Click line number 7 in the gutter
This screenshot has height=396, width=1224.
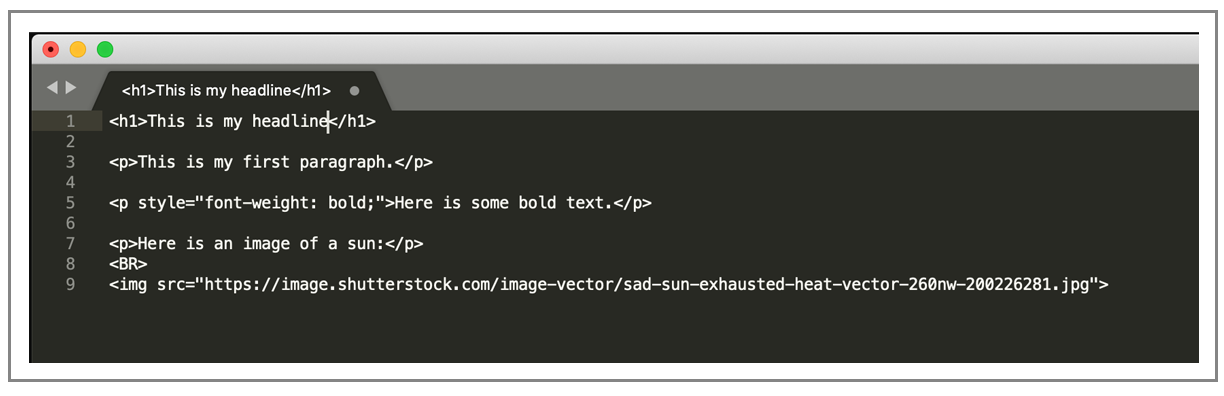click(70, 244)
